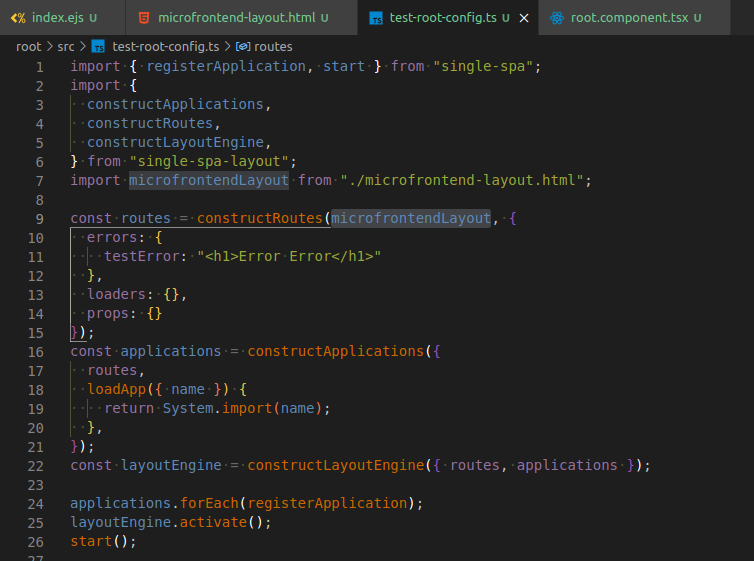This screenshot has width=754, height=561.
Task: Click 'constructLayoutEngine' call on line 22
Action: [x=335, y=465]
